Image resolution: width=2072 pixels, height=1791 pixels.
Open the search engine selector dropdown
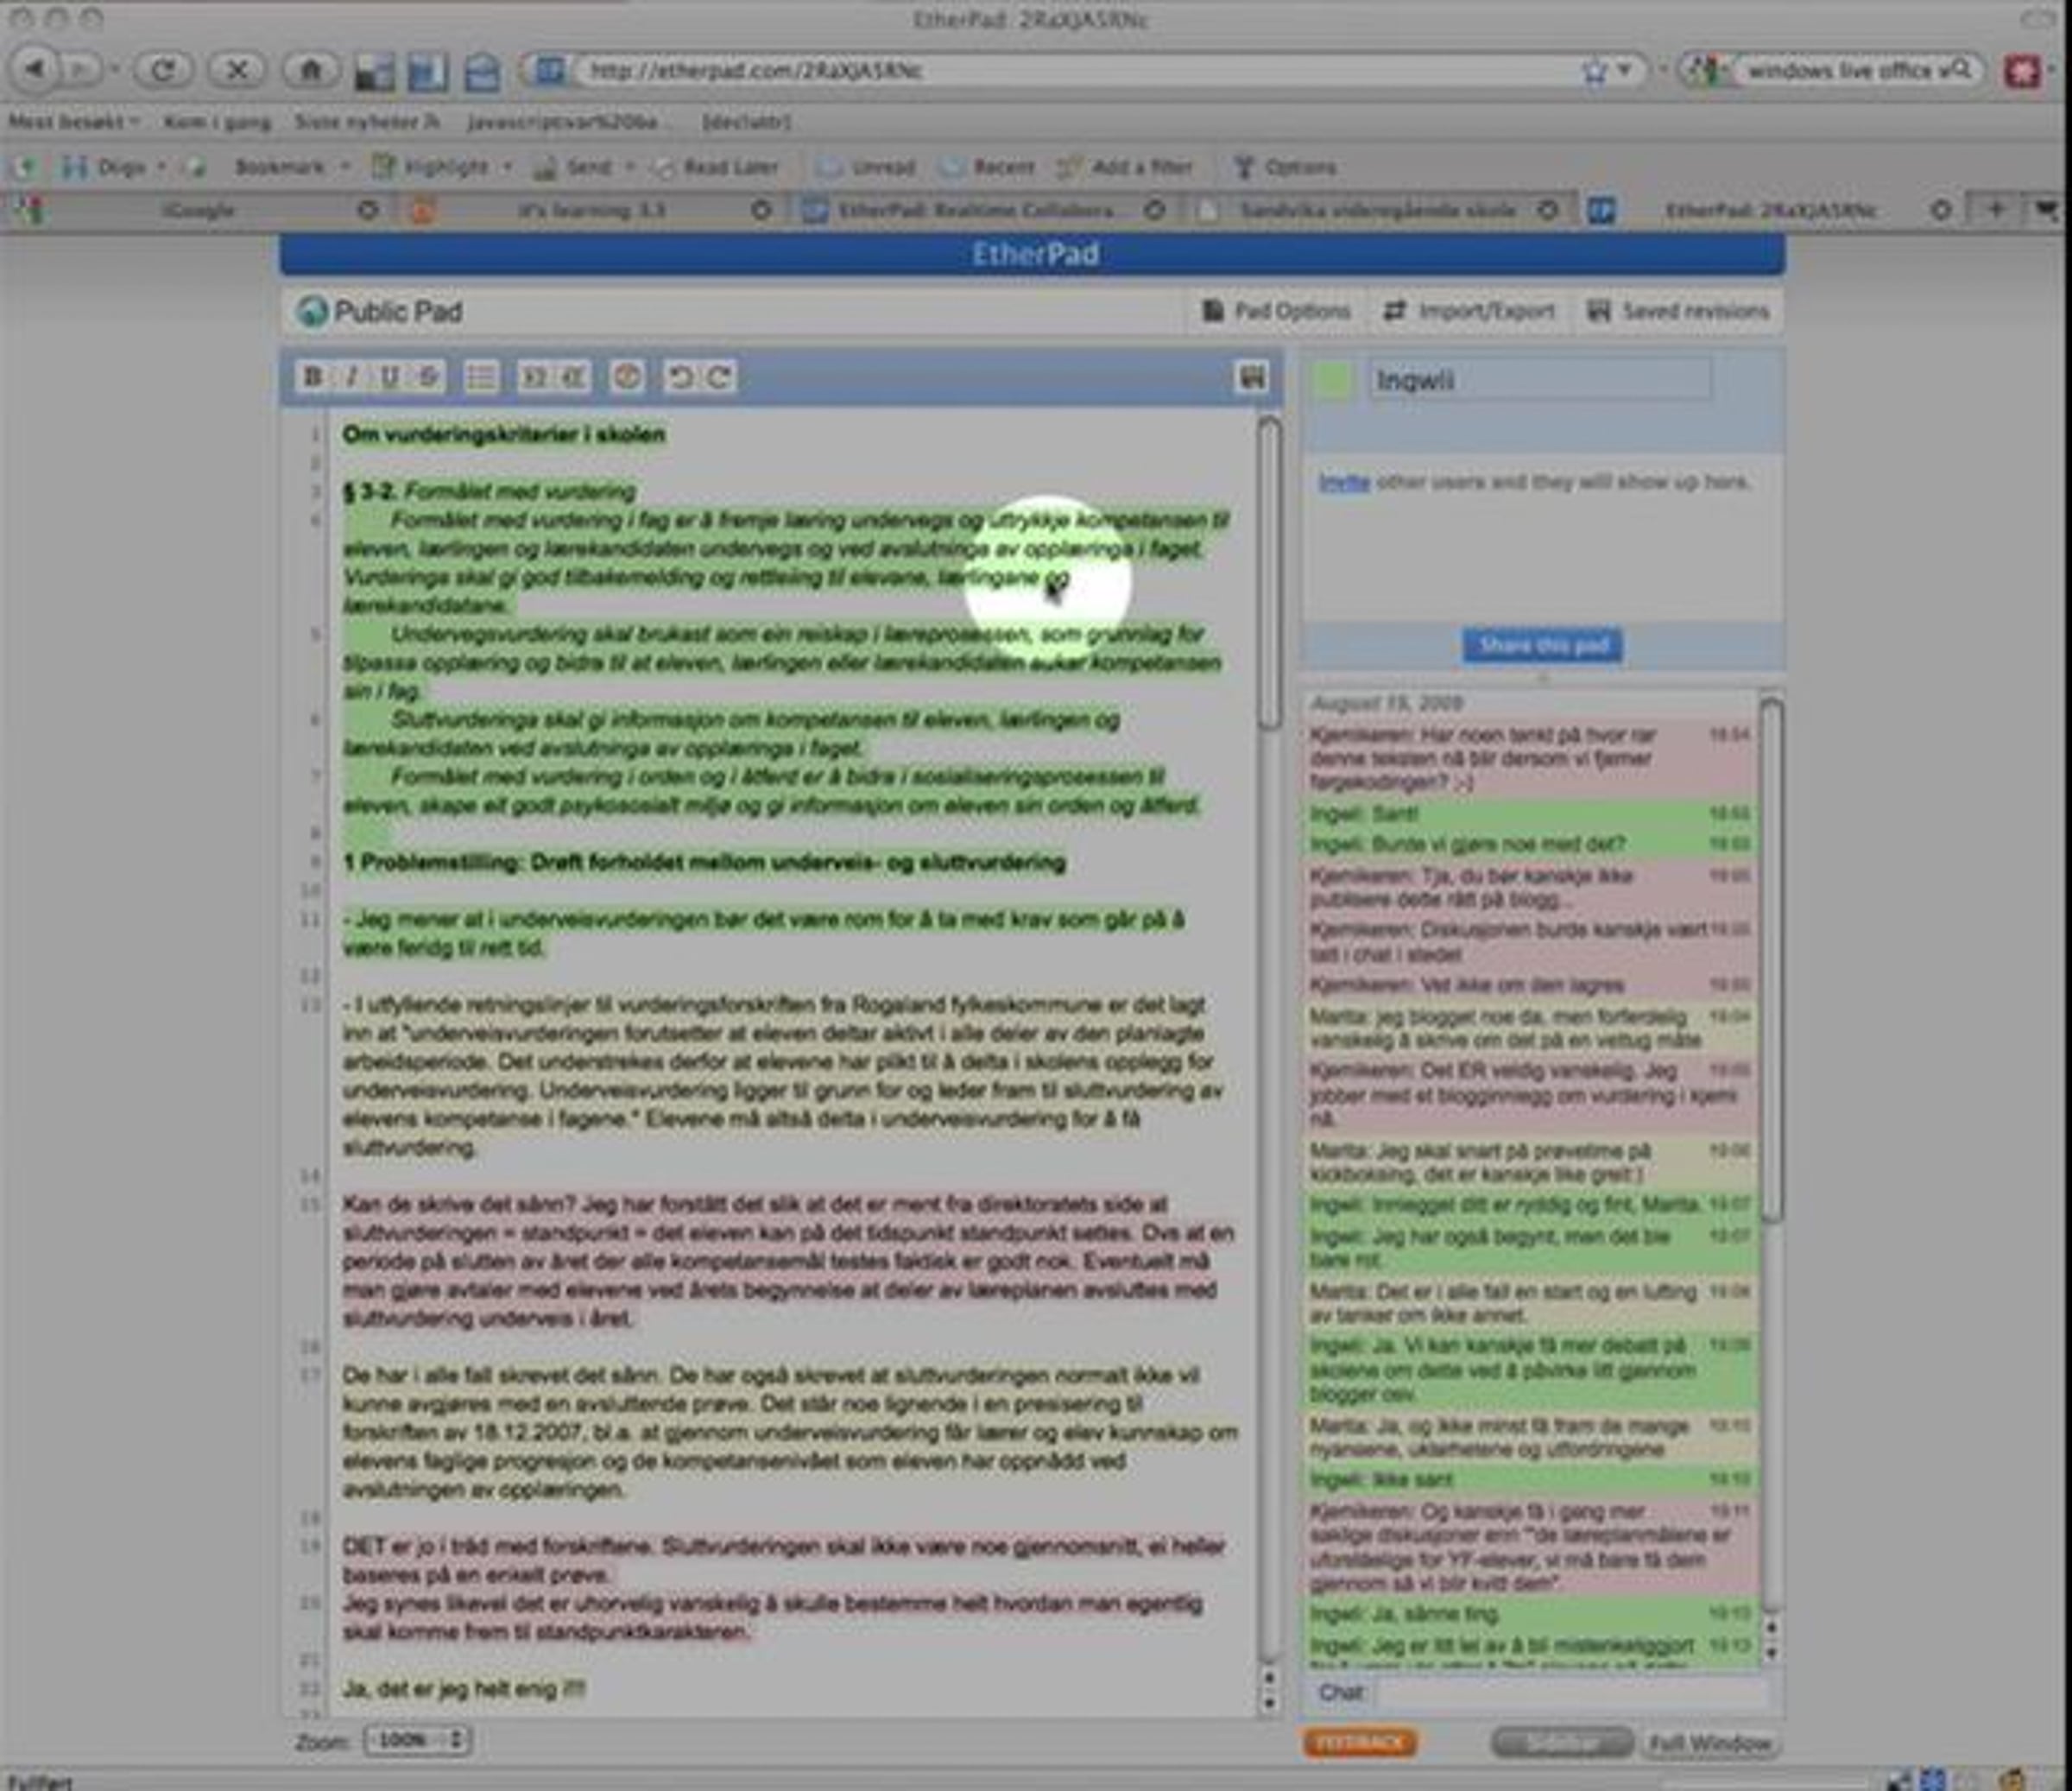pos(1708,71)
